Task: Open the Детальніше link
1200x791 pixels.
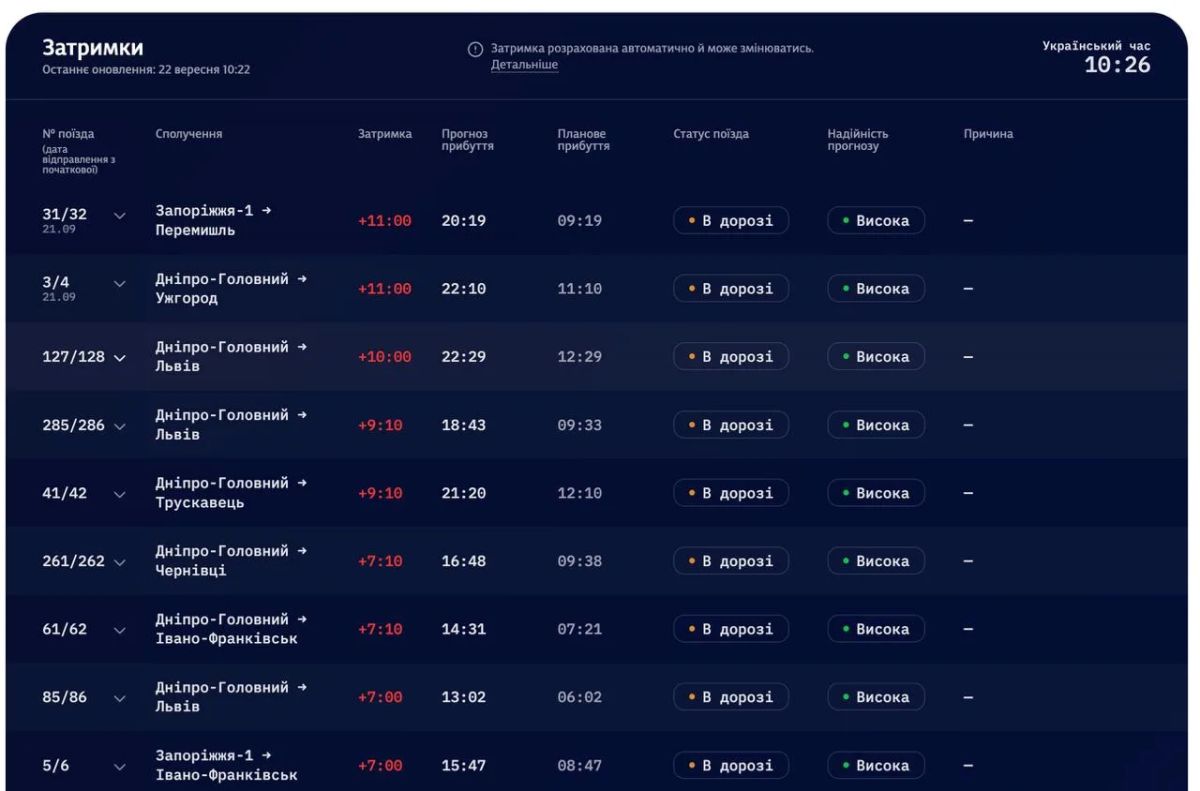Action: [524, 65]
